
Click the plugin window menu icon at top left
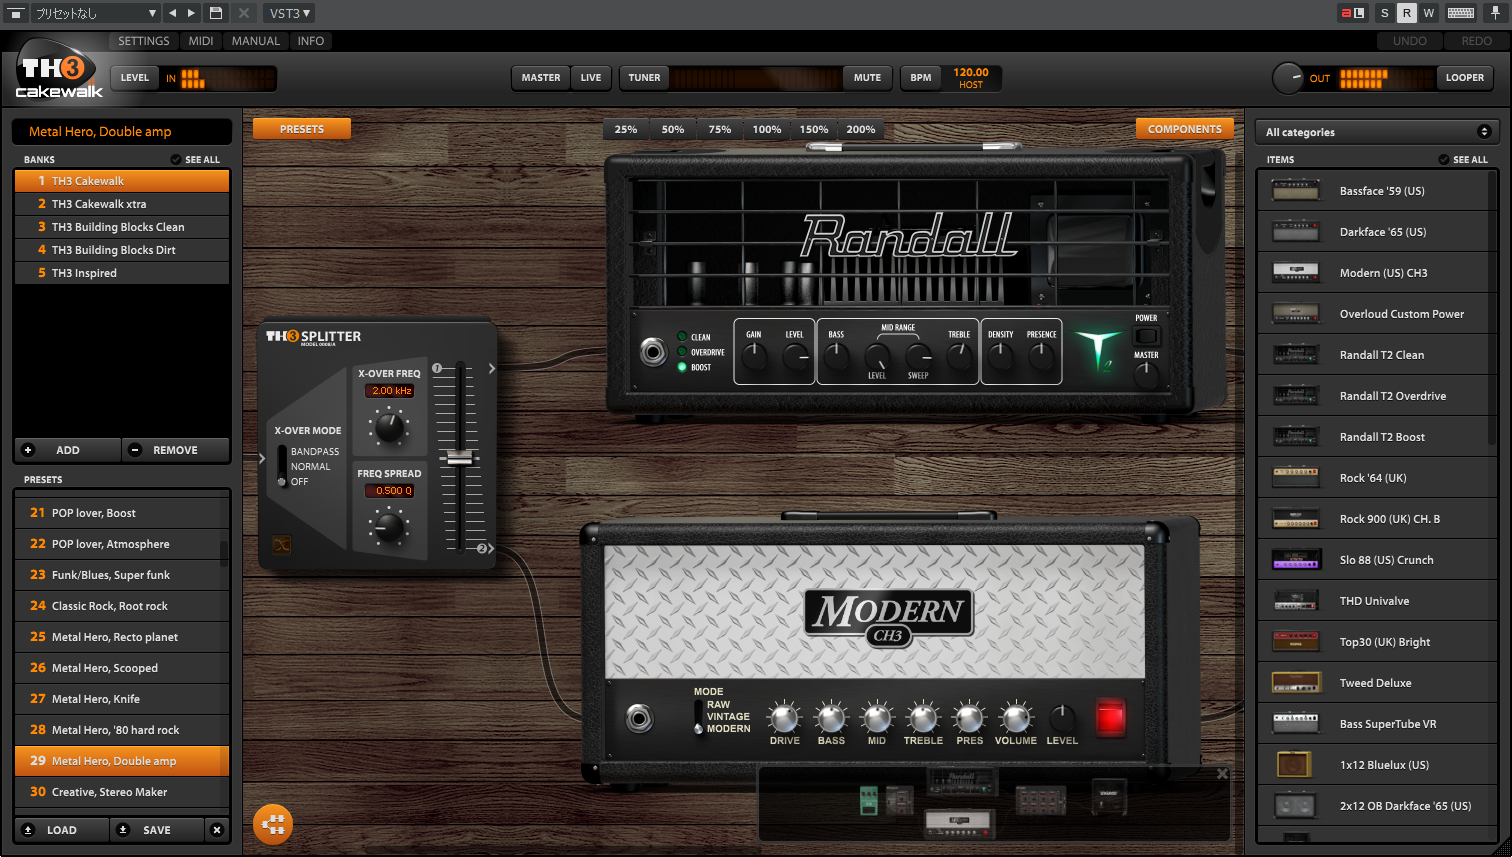click(15, 13)
